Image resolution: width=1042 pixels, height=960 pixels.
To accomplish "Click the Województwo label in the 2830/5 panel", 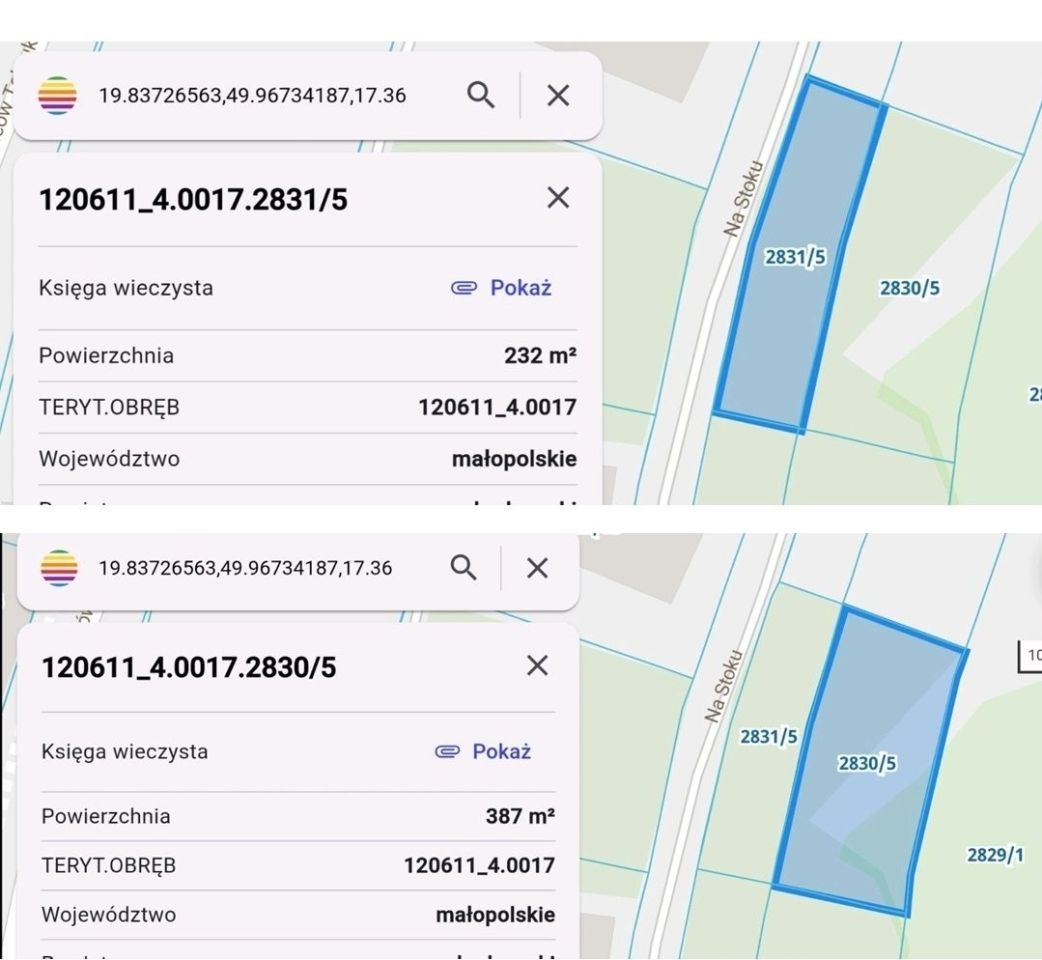I will coord(109,915).
